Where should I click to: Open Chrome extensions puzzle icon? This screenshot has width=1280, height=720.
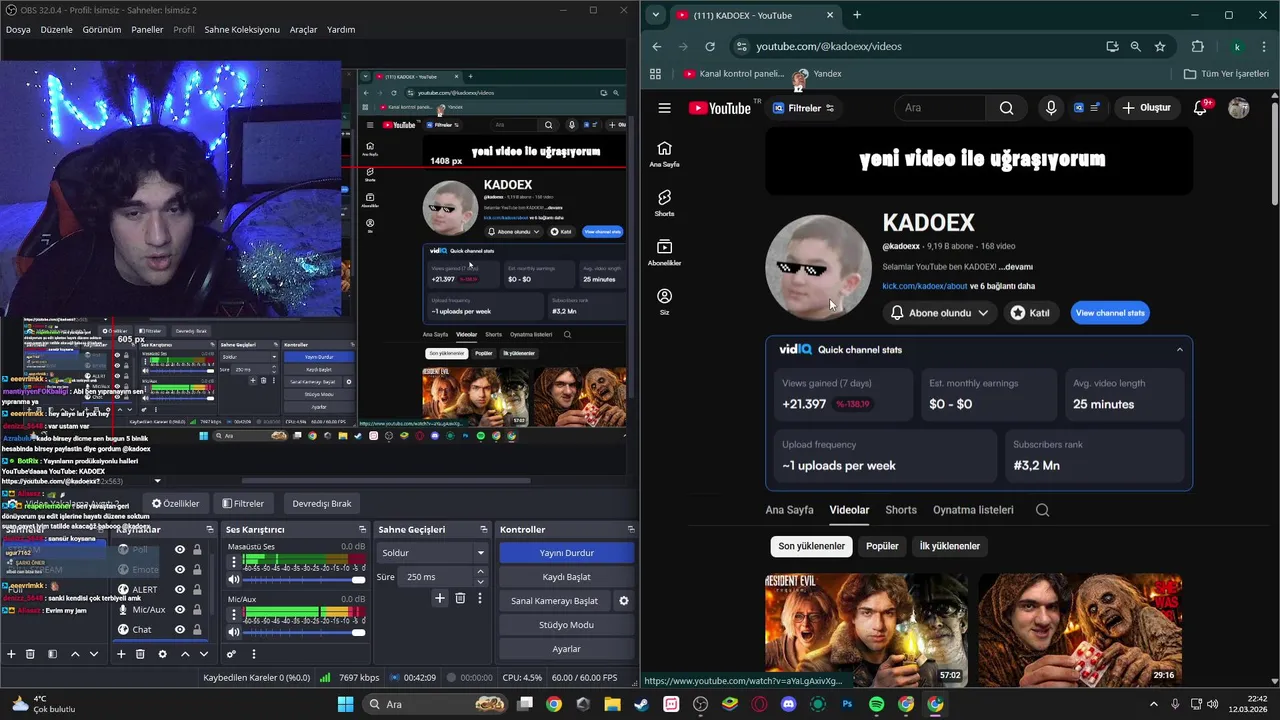1197,46
